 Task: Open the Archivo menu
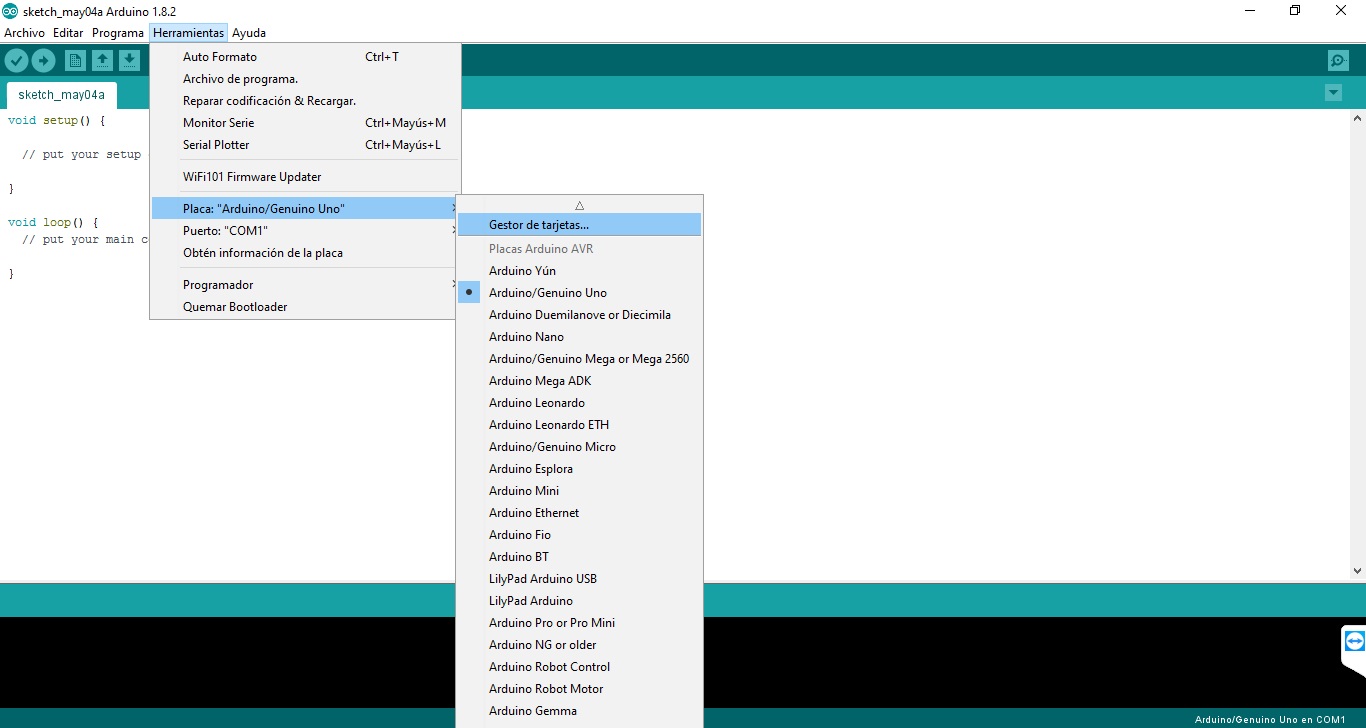click(25, 33)
